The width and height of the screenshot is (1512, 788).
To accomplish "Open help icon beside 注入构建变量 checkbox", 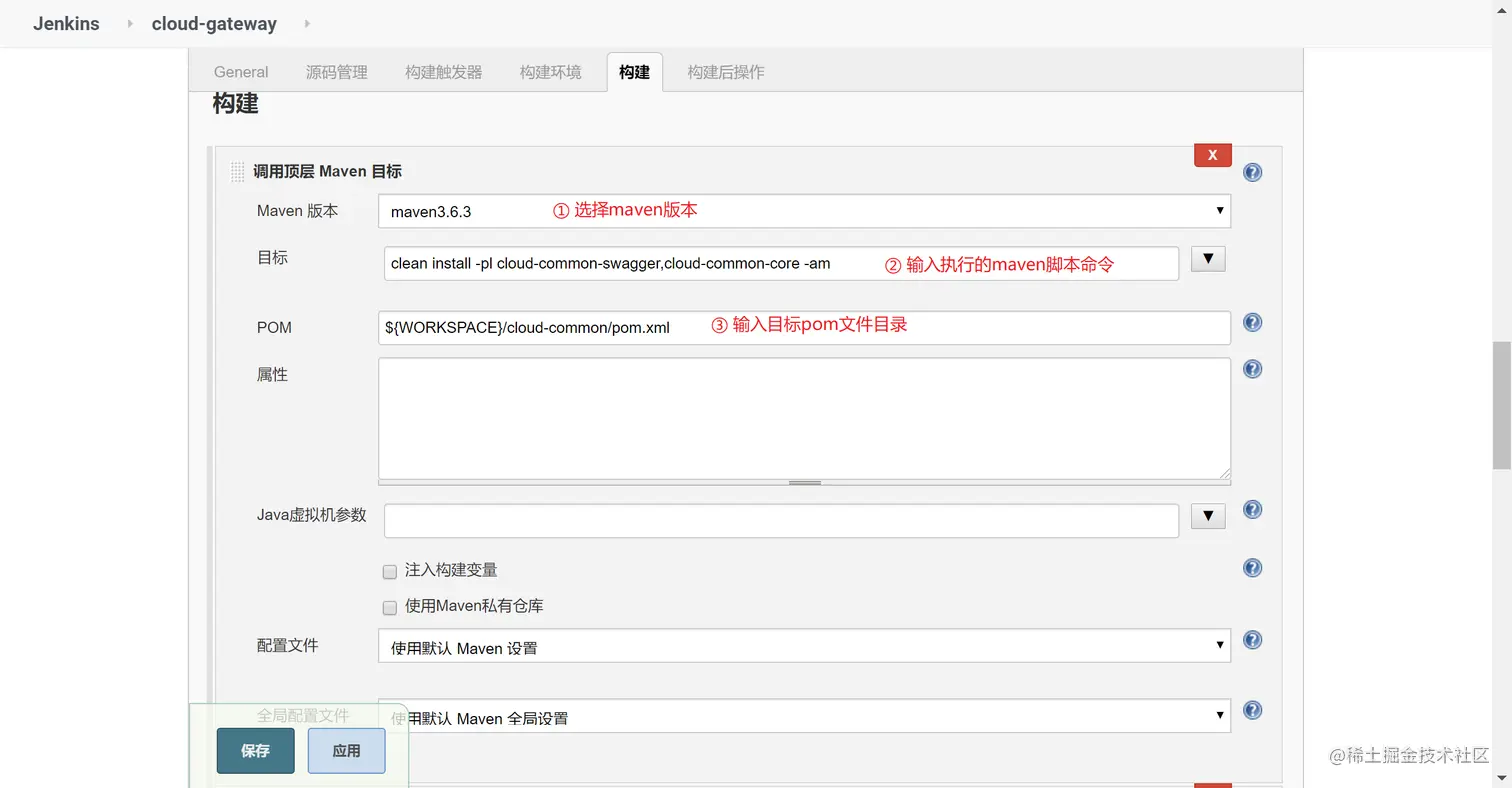I will (x=1252, y=568).
